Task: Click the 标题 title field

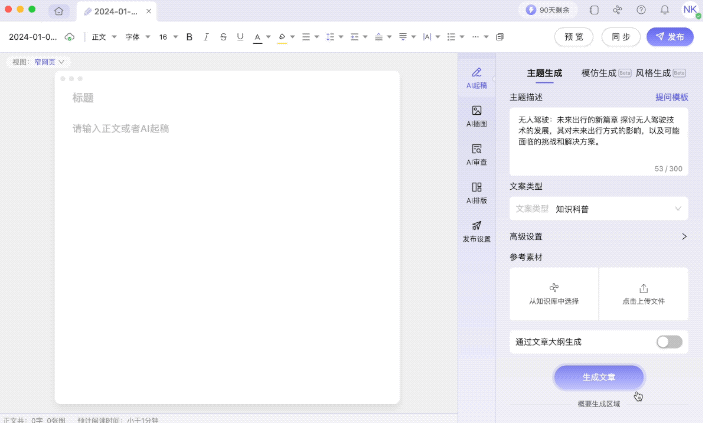Action: pos(84,98)
